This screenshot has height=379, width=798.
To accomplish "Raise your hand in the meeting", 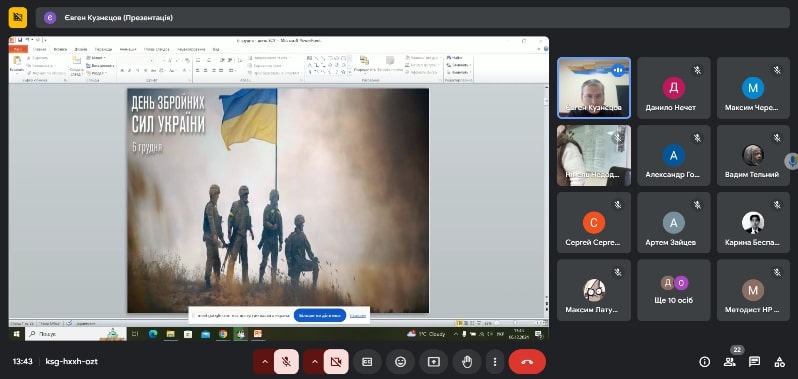I will point(467,362).
